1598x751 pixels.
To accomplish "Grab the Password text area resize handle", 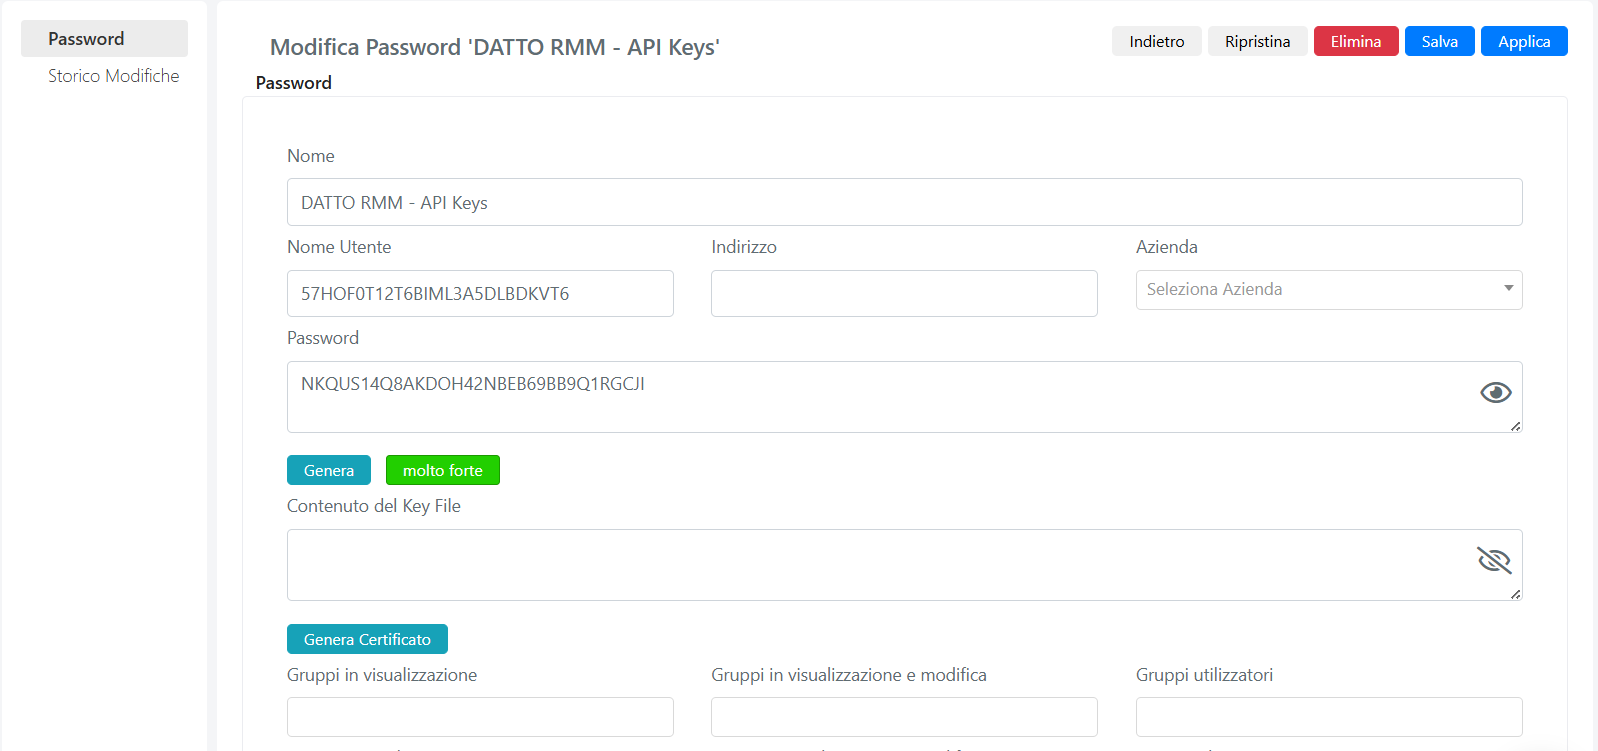I will (x=1515, y=426).
